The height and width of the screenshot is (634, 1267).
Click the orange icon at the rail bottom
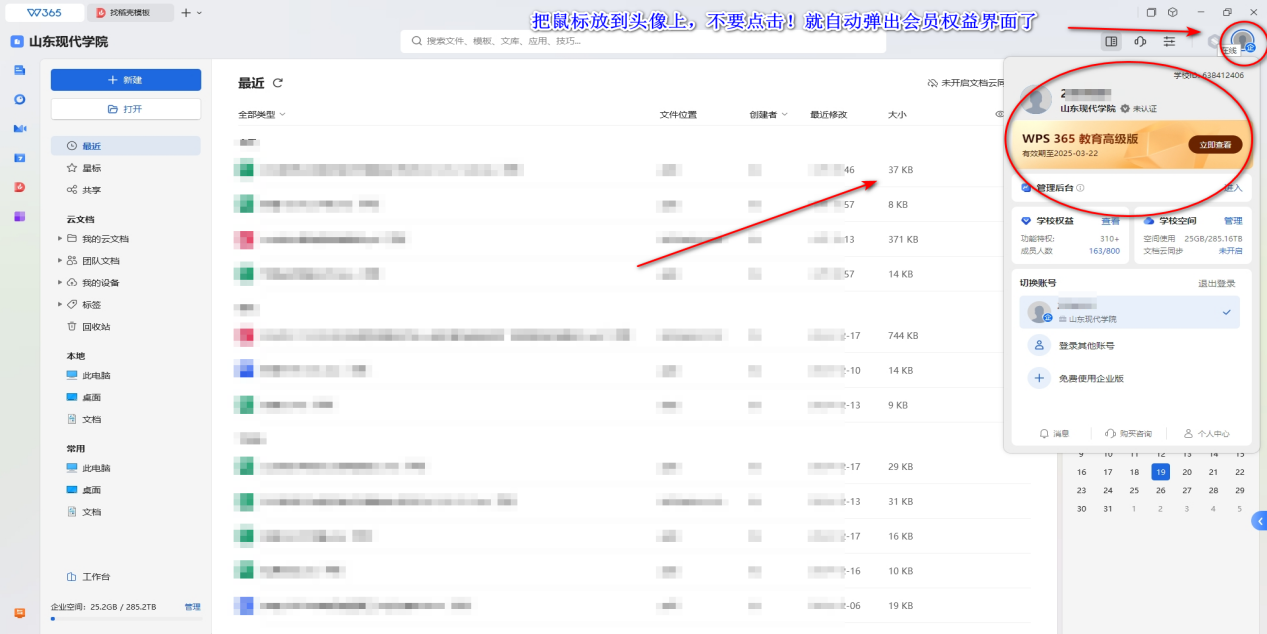pos(19,613)
